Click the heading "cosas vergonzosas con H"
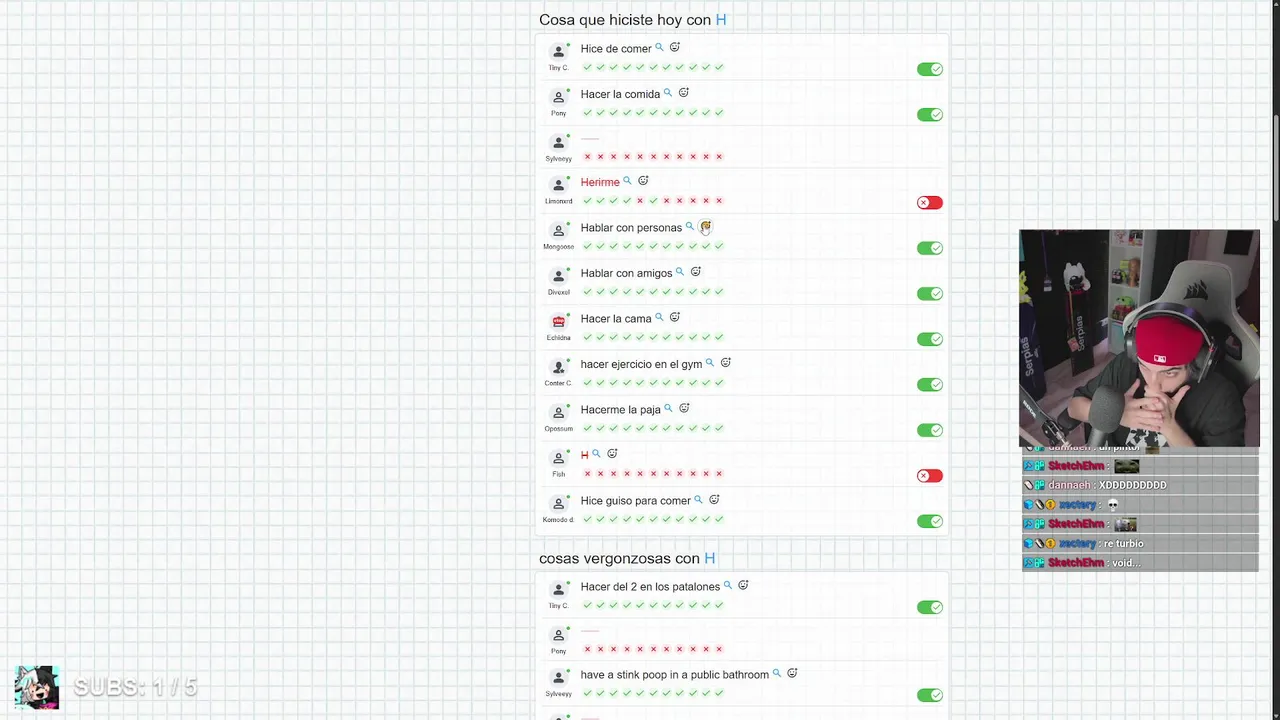The image size is (1280, 720). tap(627, 559)
